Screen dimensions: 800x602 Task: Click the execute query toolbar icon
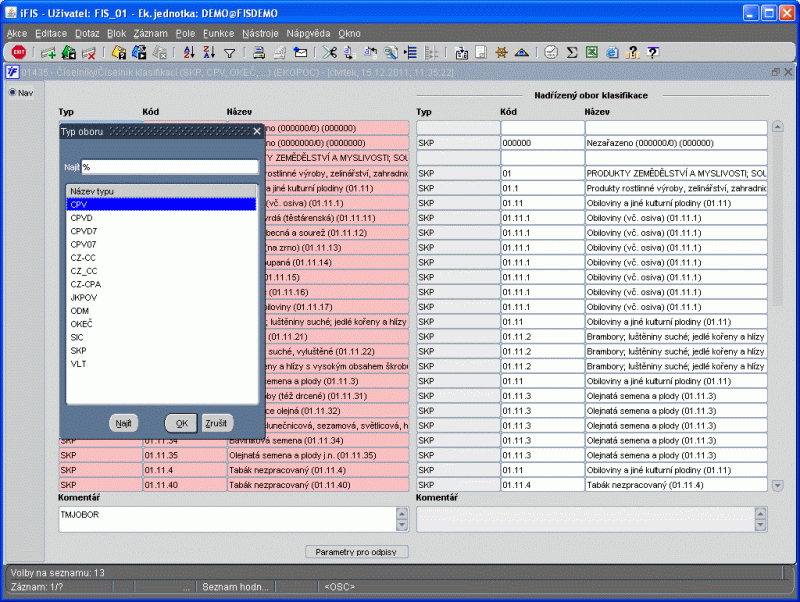click(139, 52)
